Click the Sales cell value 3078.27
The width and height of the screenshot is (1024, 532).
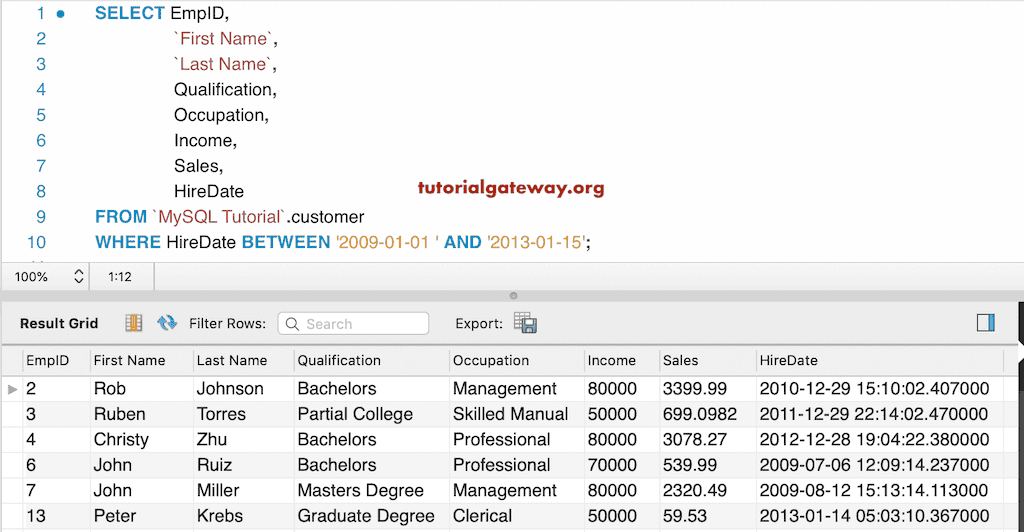692,440
